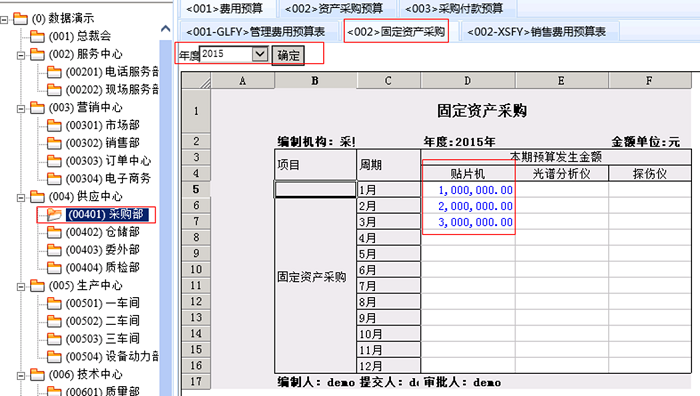Collapse the (0) 数据演示 root node
Screen dimensions: 700x396
(x=4, y=19)
